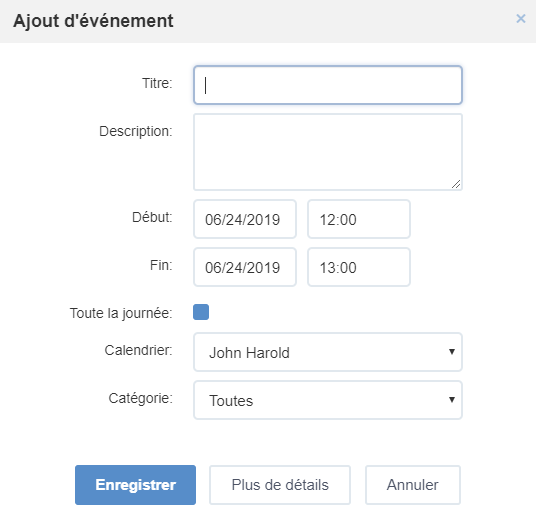This screenshot has width=536, height=518.
Task: Expand the Calendrier dropdown showing John Harold
Action: click(x=328, y=352)
